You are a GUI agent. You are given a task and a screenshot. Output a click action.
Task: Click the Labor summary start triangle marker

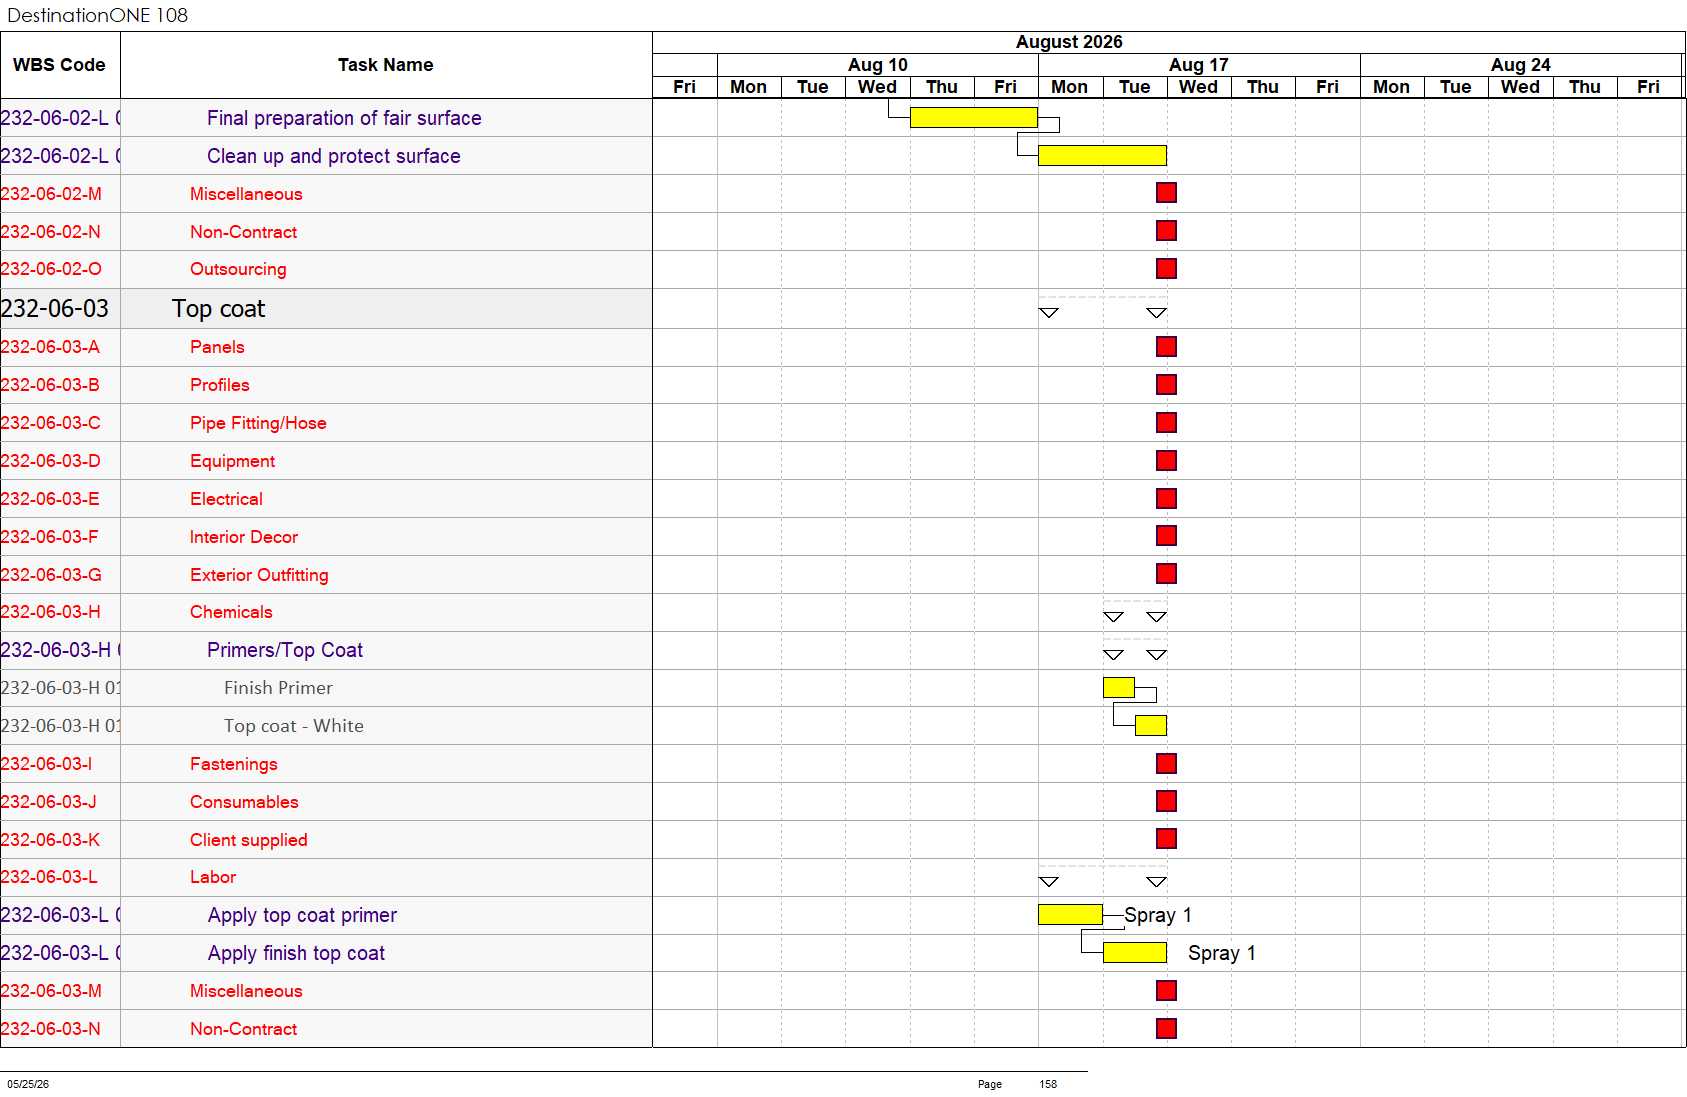pyautogui.click(x=1049, y=882)
